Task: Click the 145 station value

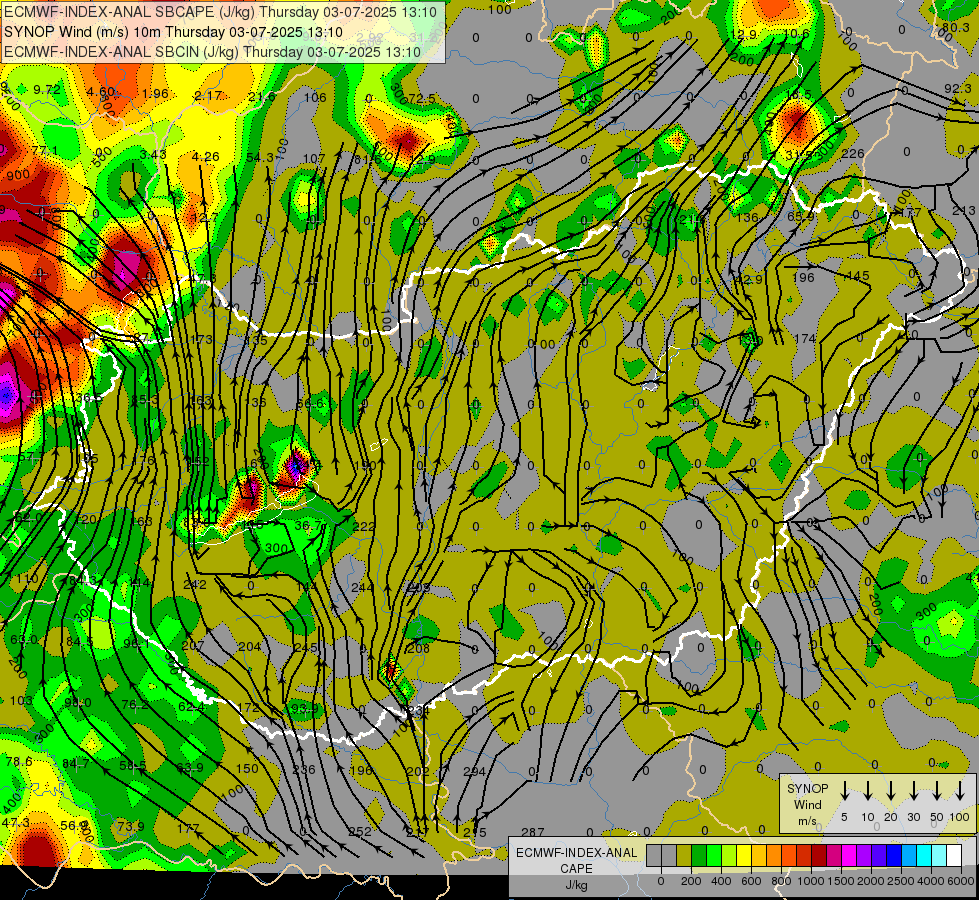Action: tap(858, 275)
